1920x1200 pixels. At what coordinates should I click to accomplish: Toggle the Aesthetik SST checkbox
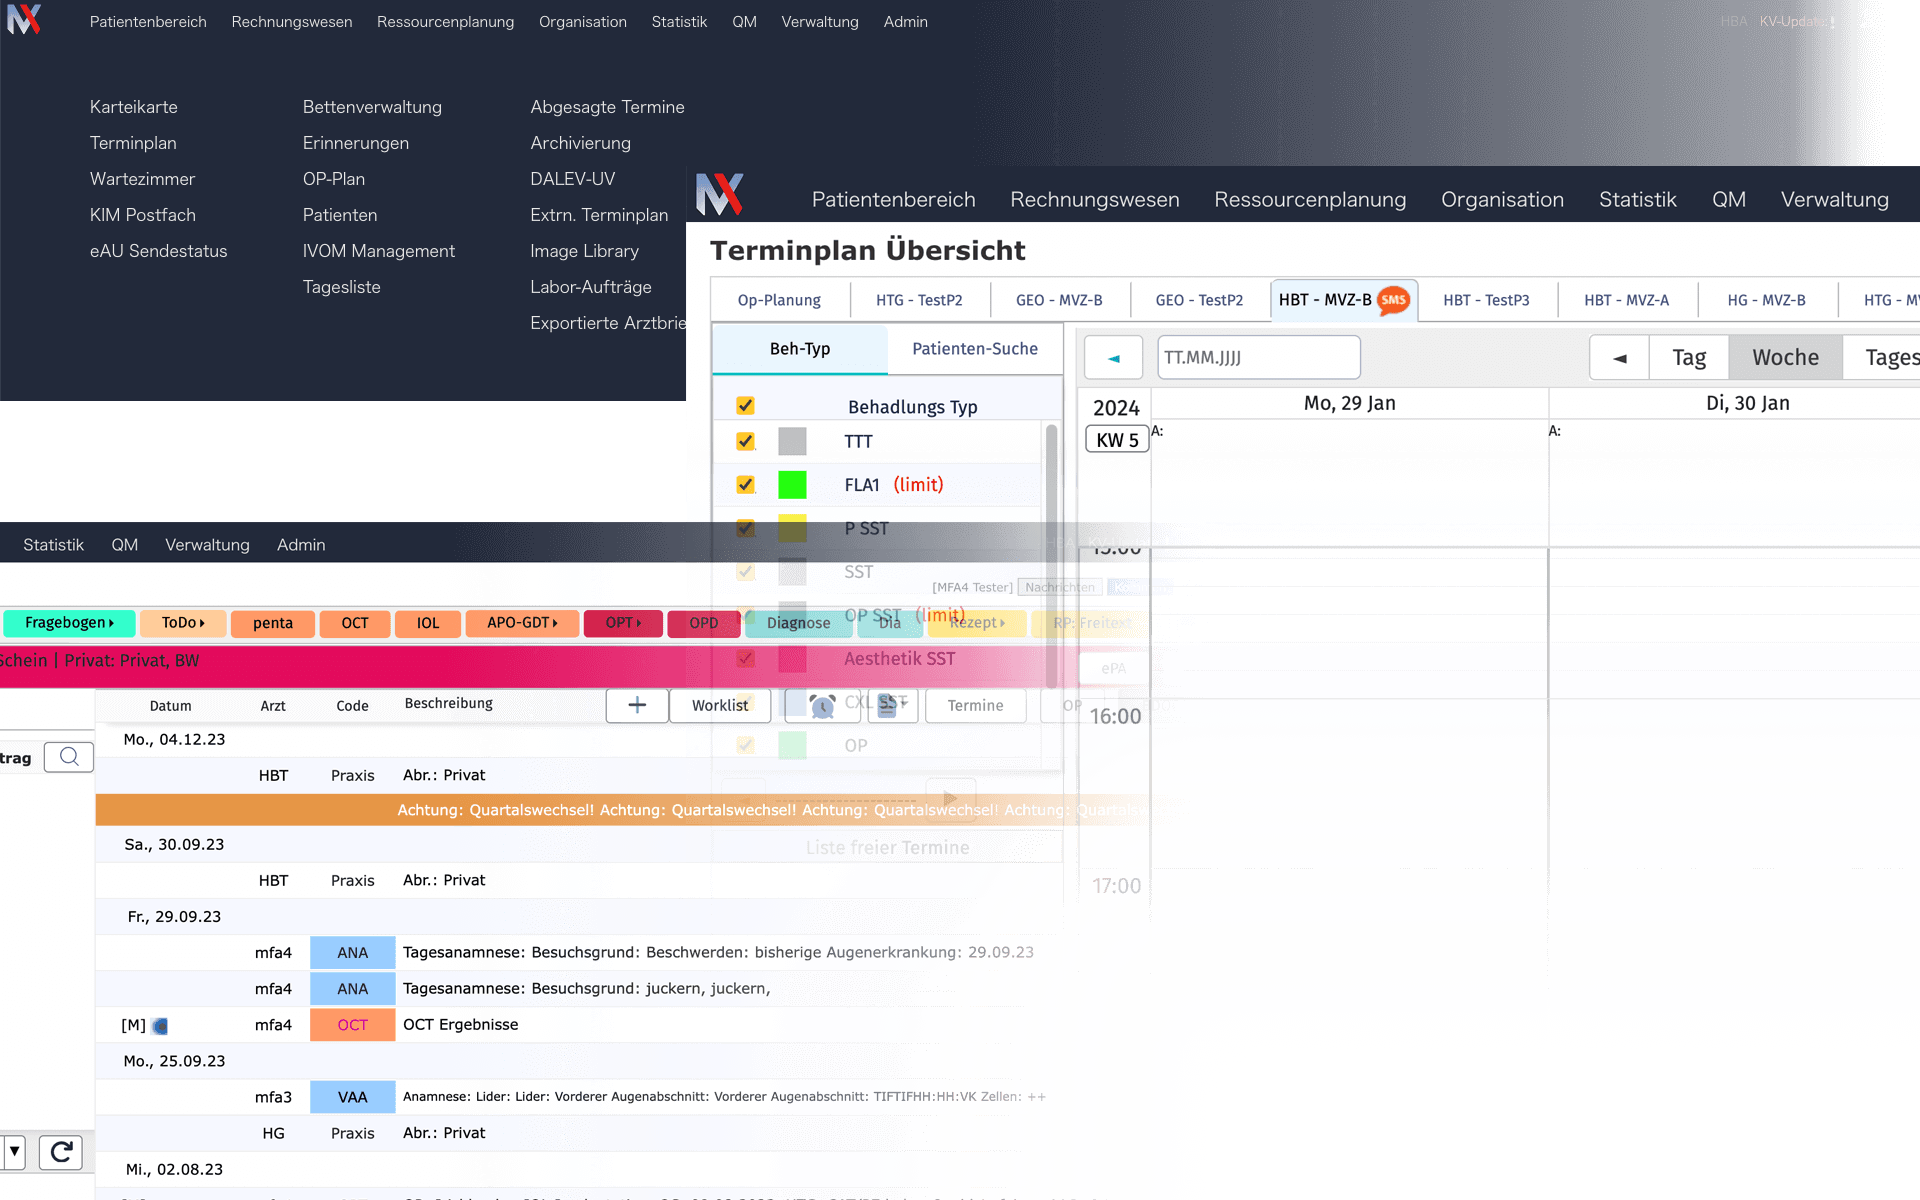click(x=745, y=658)
